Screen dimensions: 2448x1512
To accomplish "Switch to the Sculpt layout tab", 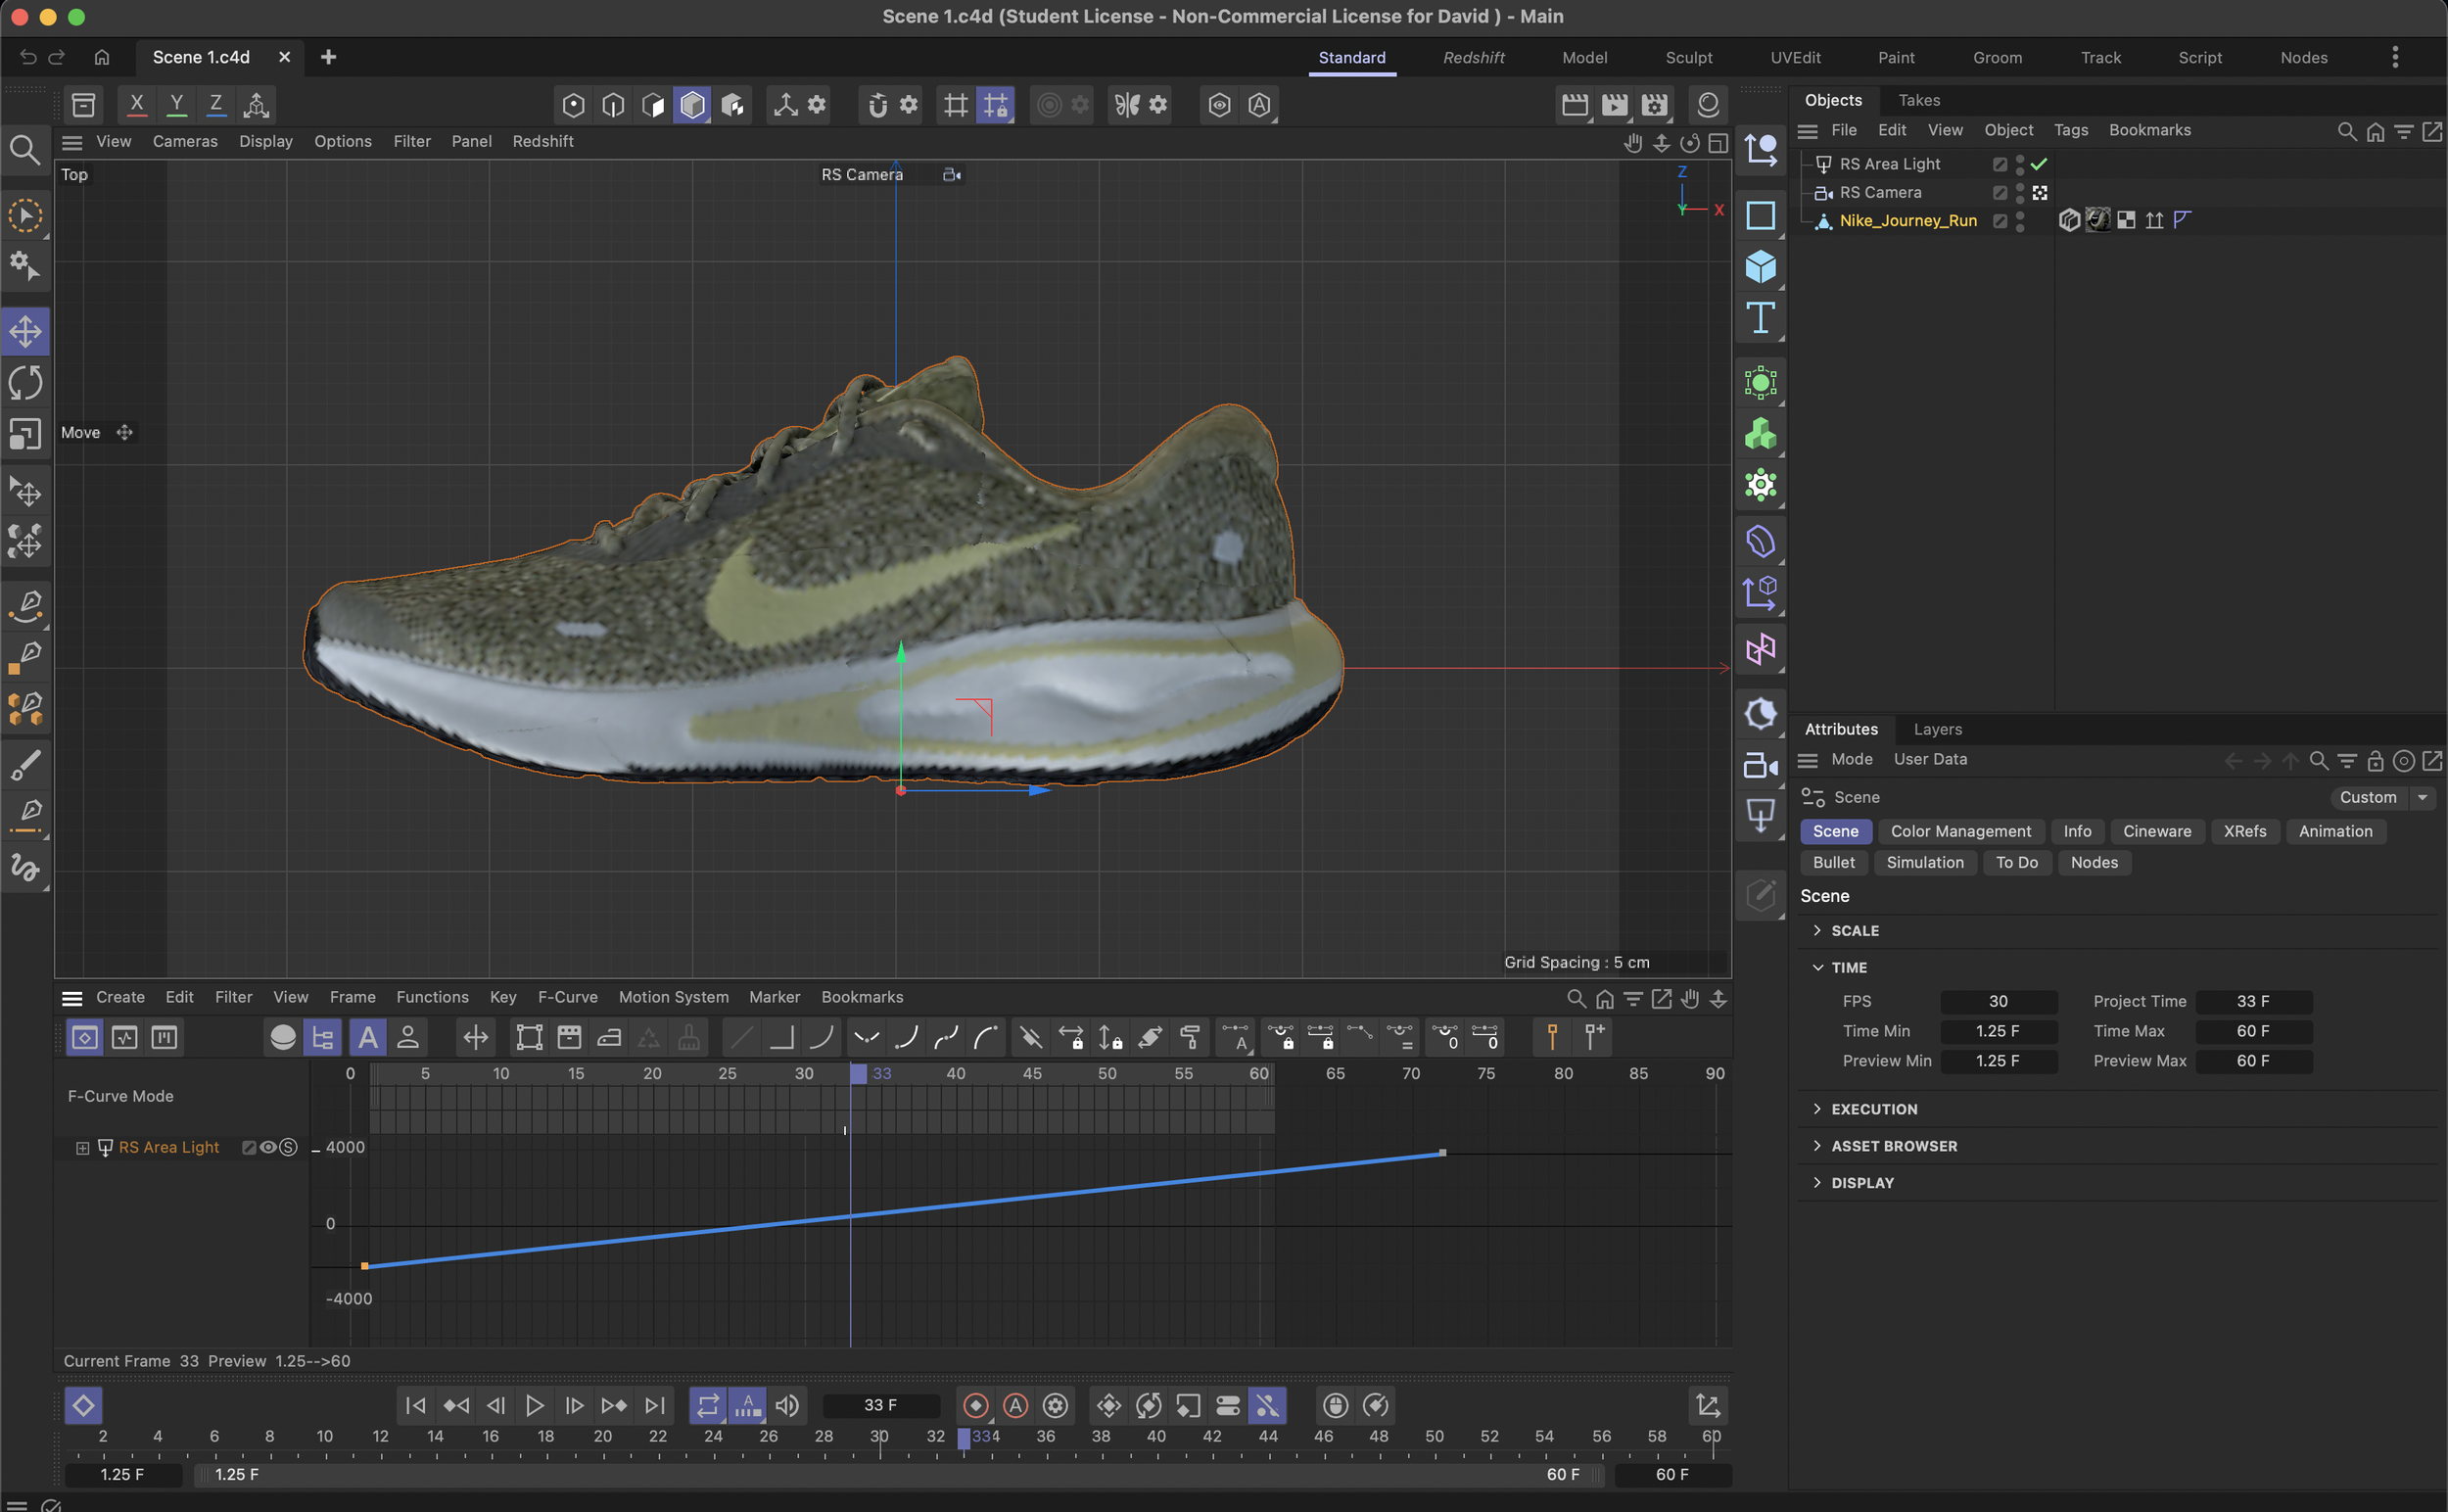I will (x=1688, y=57).
